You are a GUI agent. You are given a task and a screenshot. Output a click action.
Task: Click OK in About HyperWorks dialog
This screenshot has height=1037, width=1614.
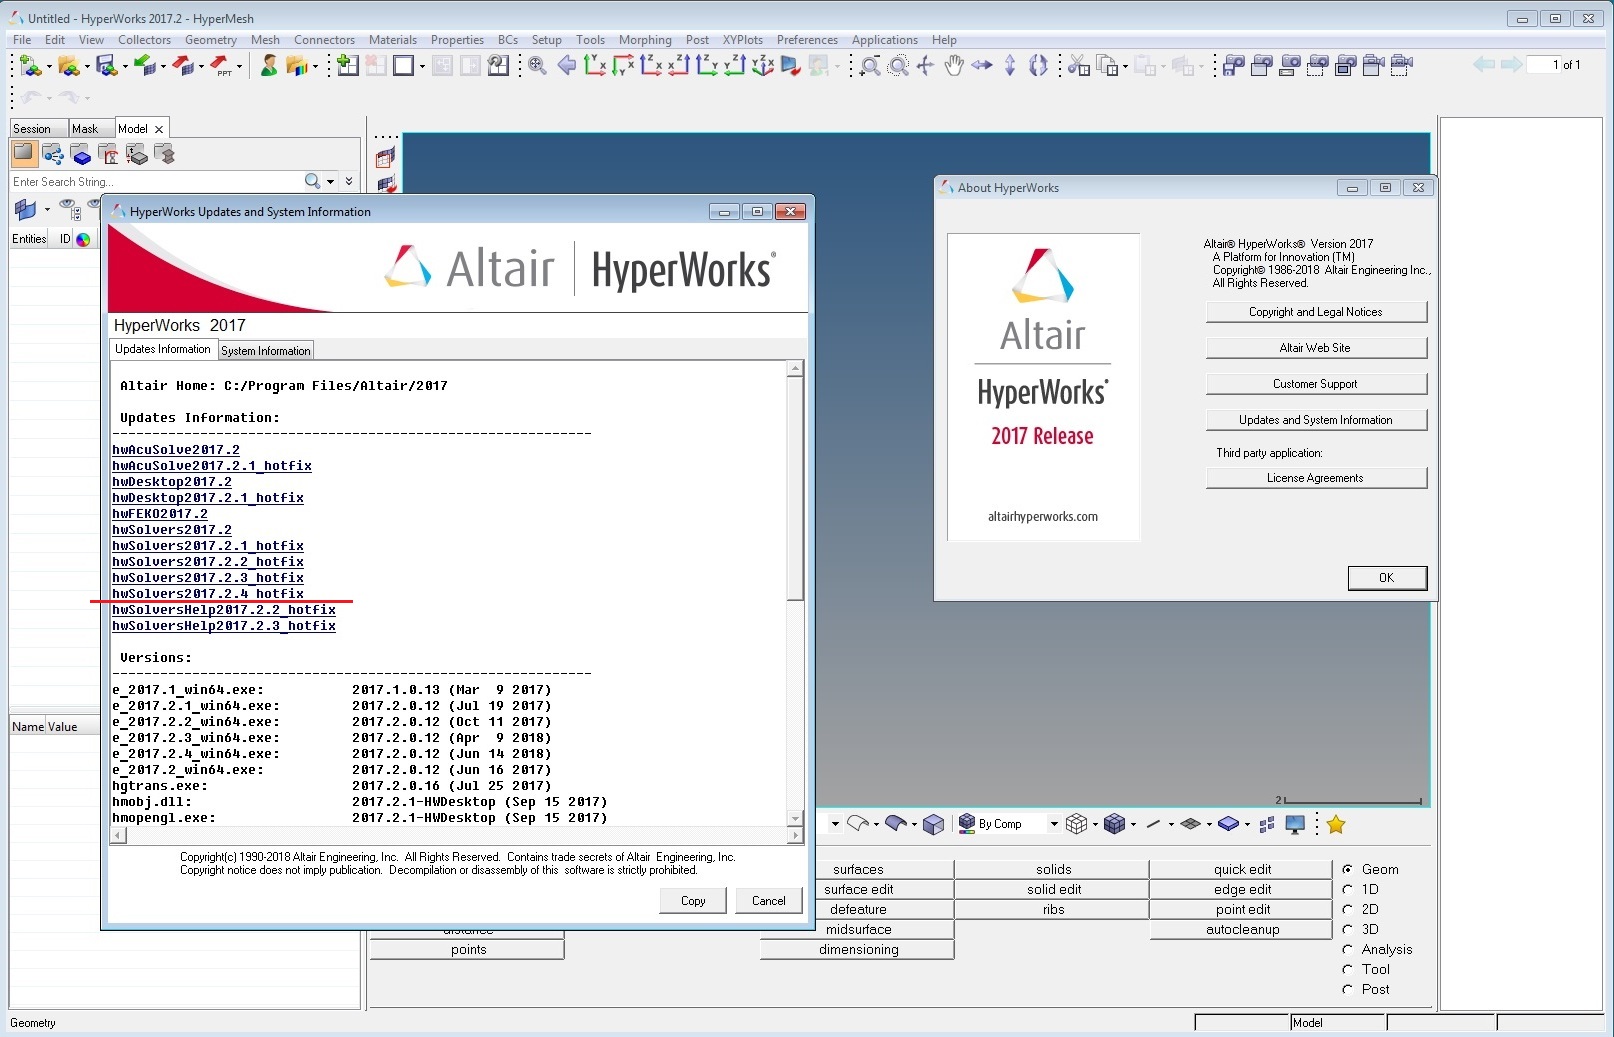[x=1387, y=578]
